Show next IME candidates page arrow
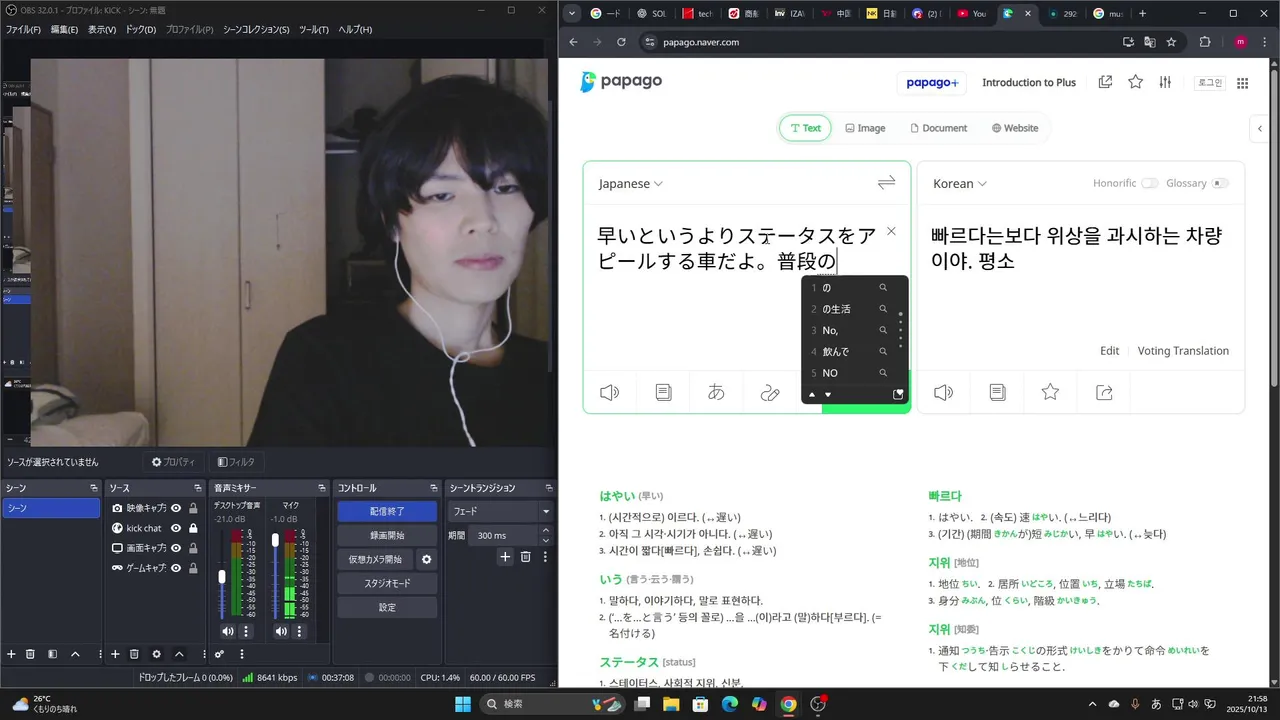This screenshot has height=720, width=1280. [x=828, y=395]
